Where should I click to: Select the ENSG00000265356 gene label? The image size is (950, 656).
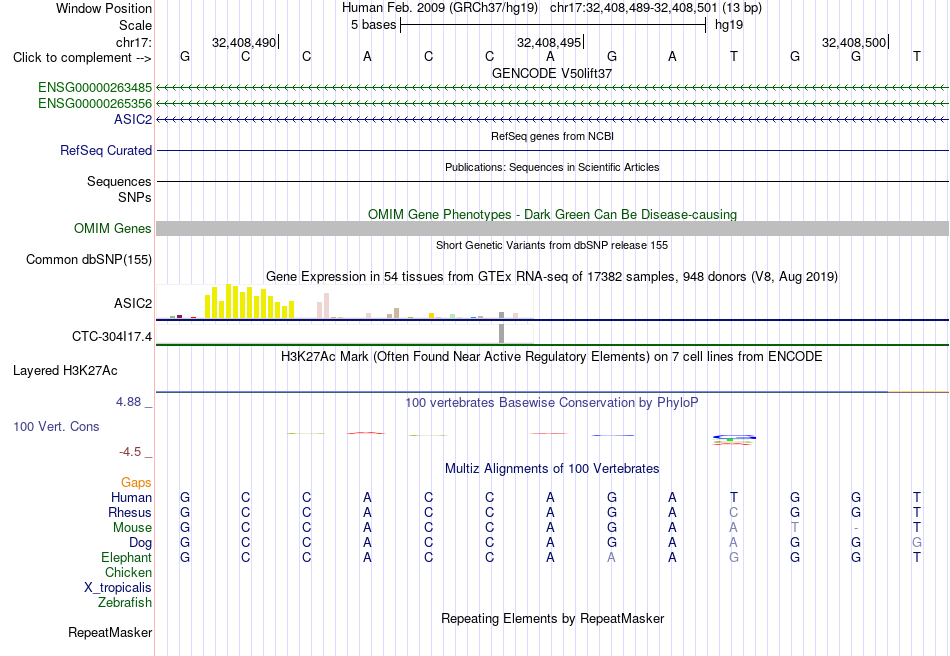click(95, 104)
